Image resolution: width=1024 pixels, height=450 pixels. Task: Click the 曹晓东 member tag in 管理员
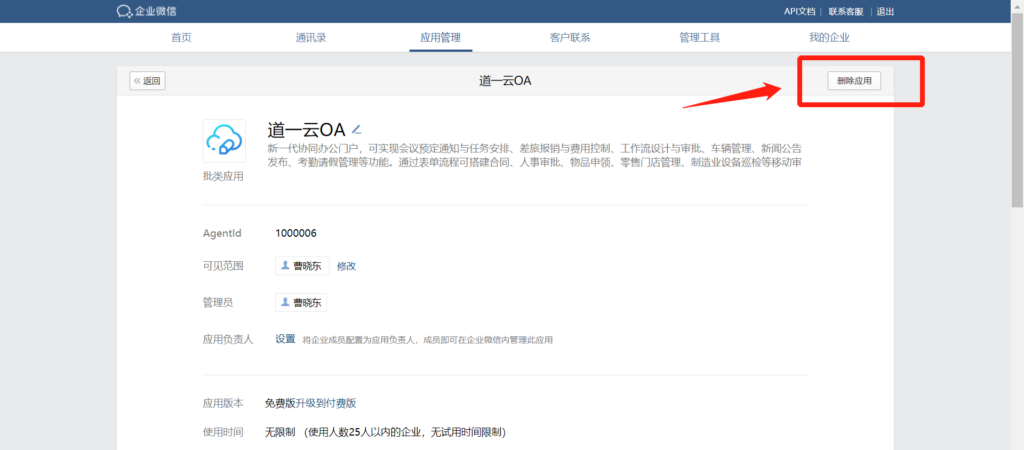tap(300, 302)
